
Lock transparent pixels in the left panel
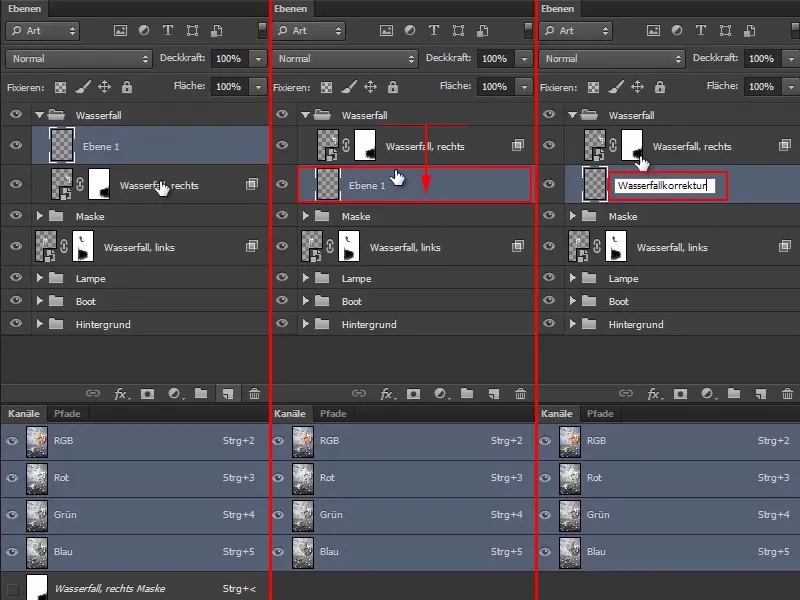60,87
